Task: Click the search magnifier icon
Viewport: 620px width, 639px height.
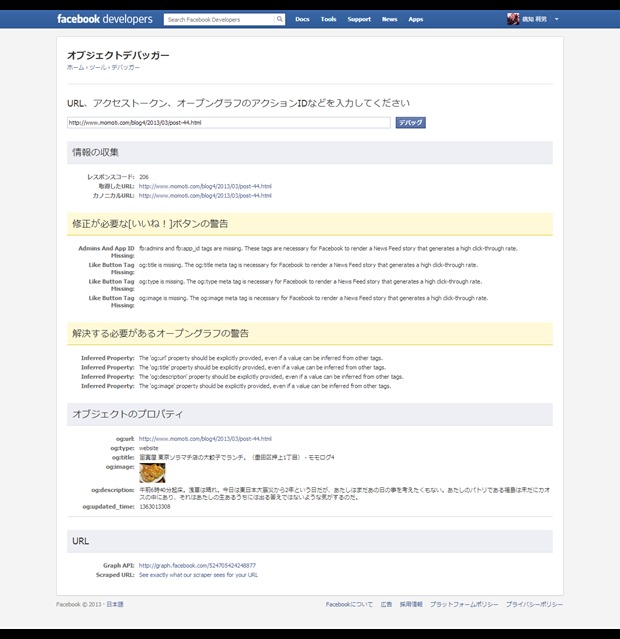Action: (280, 19)
